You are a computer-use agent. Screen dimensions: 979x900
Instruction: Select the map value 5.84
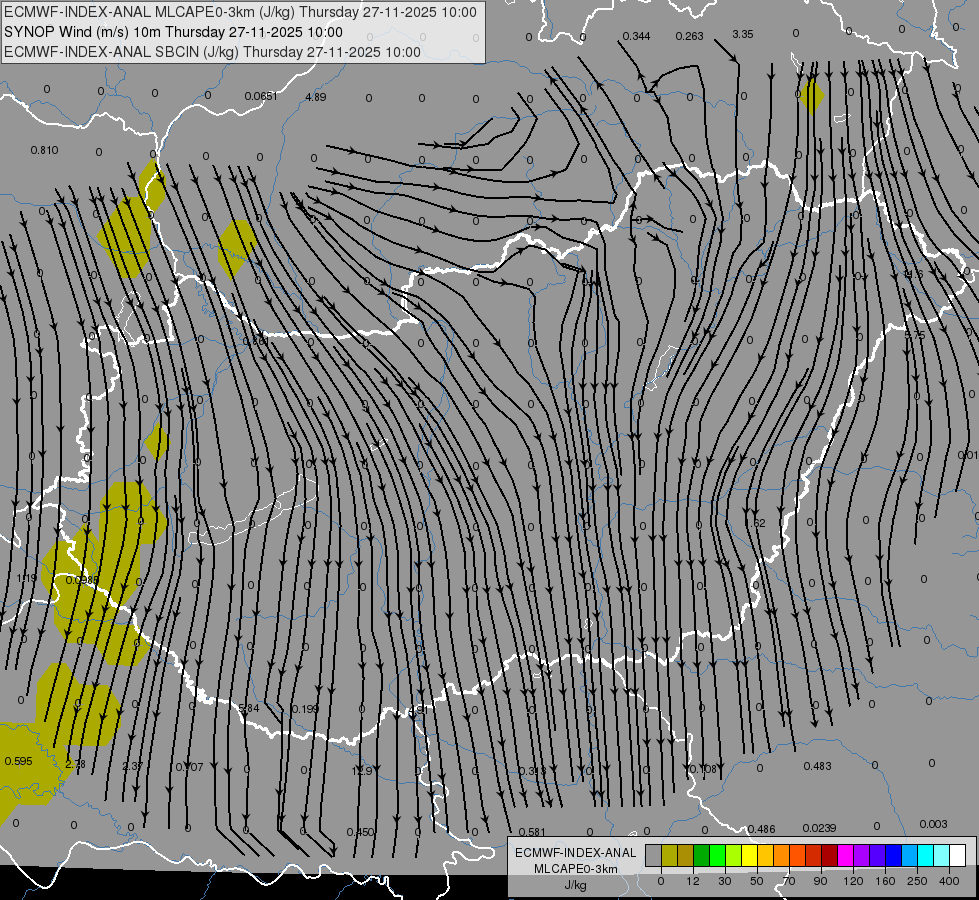248,708
